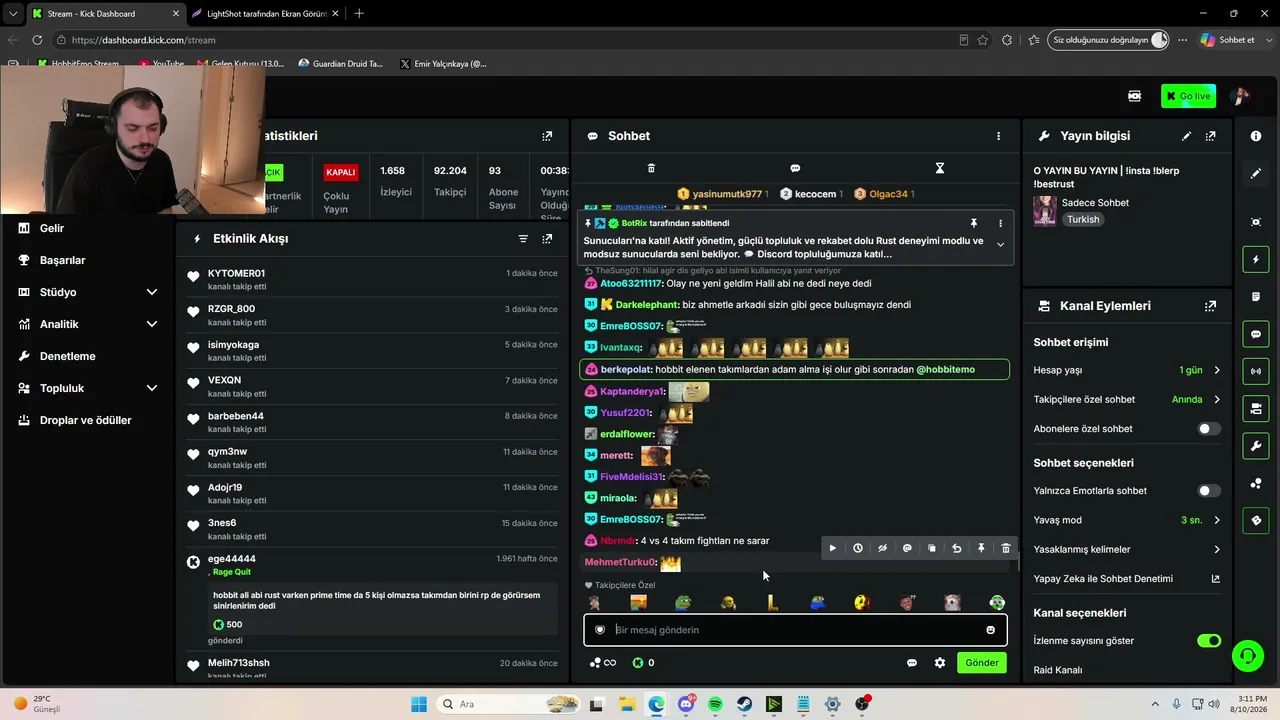Click the lightning bolt icon in right sidebar
Image resolution: width=1280 pixels, height=720 pixels.
tap(1256, 260)
